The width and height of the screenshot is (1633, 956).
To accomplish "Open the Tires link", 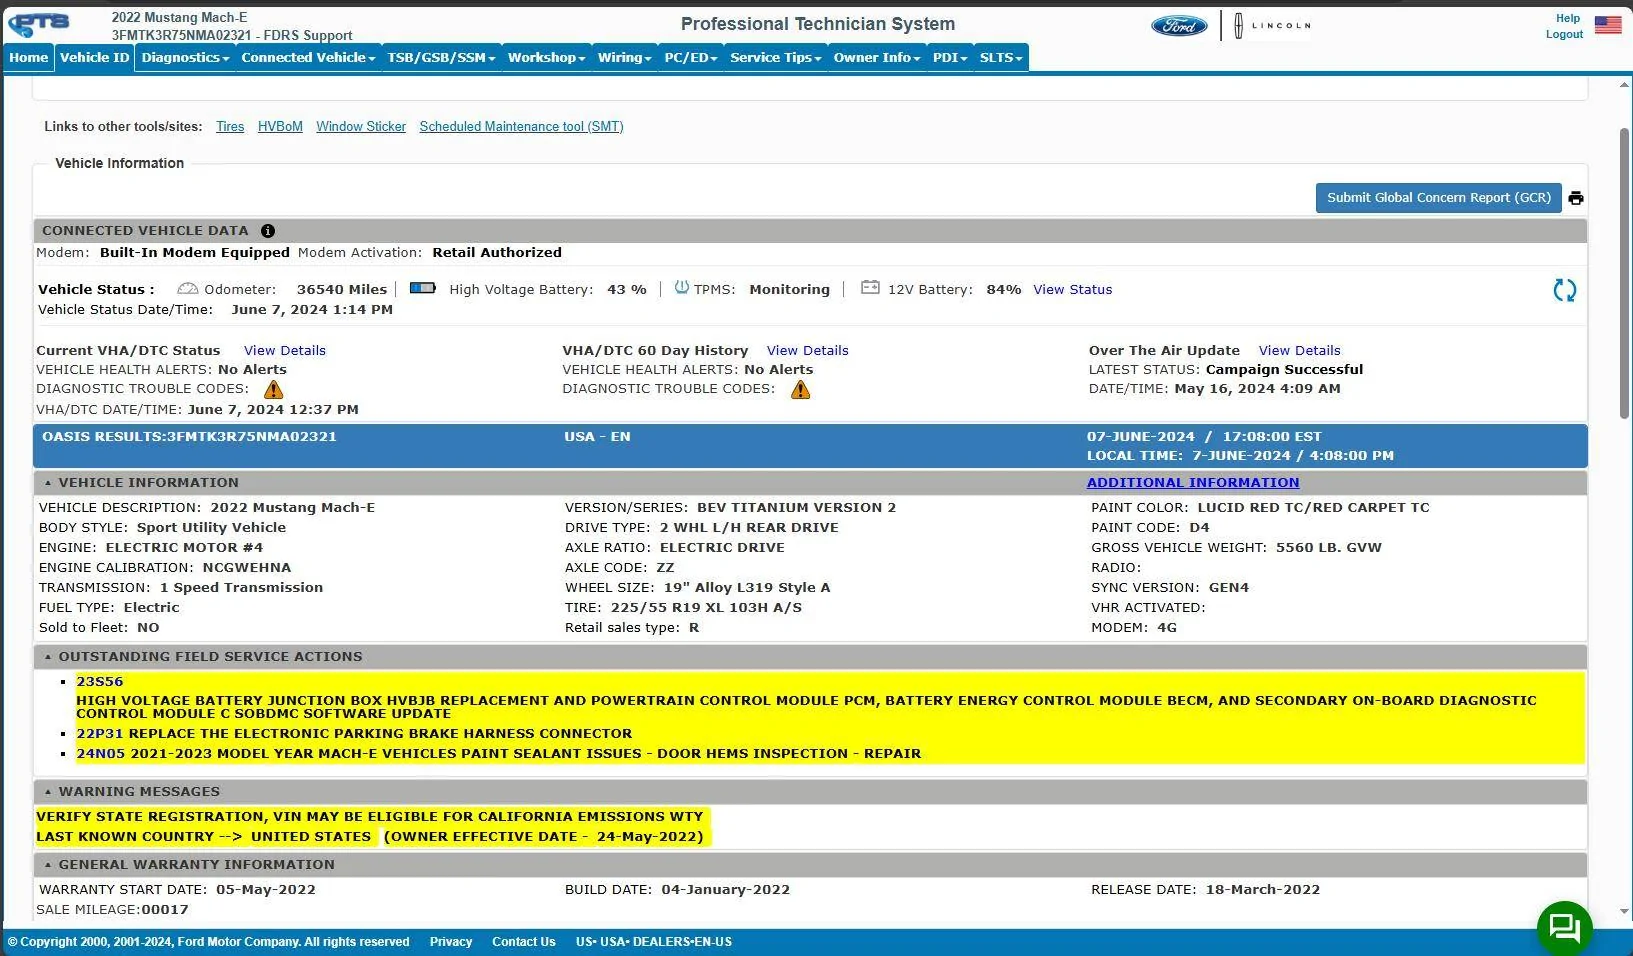I will (230, 127).
